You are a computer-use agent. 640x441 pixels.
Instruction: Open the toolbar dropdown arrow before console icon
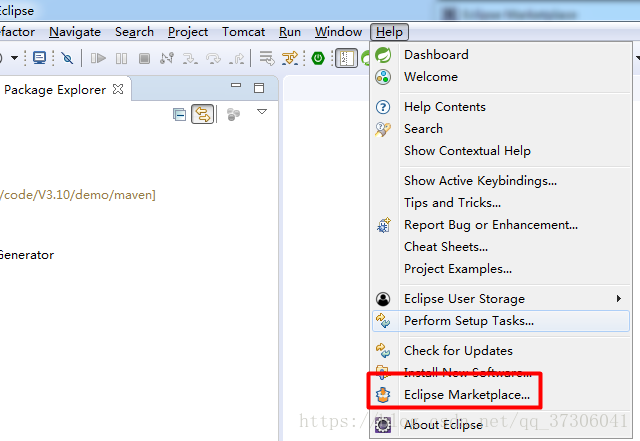click(x=14, y=58)
